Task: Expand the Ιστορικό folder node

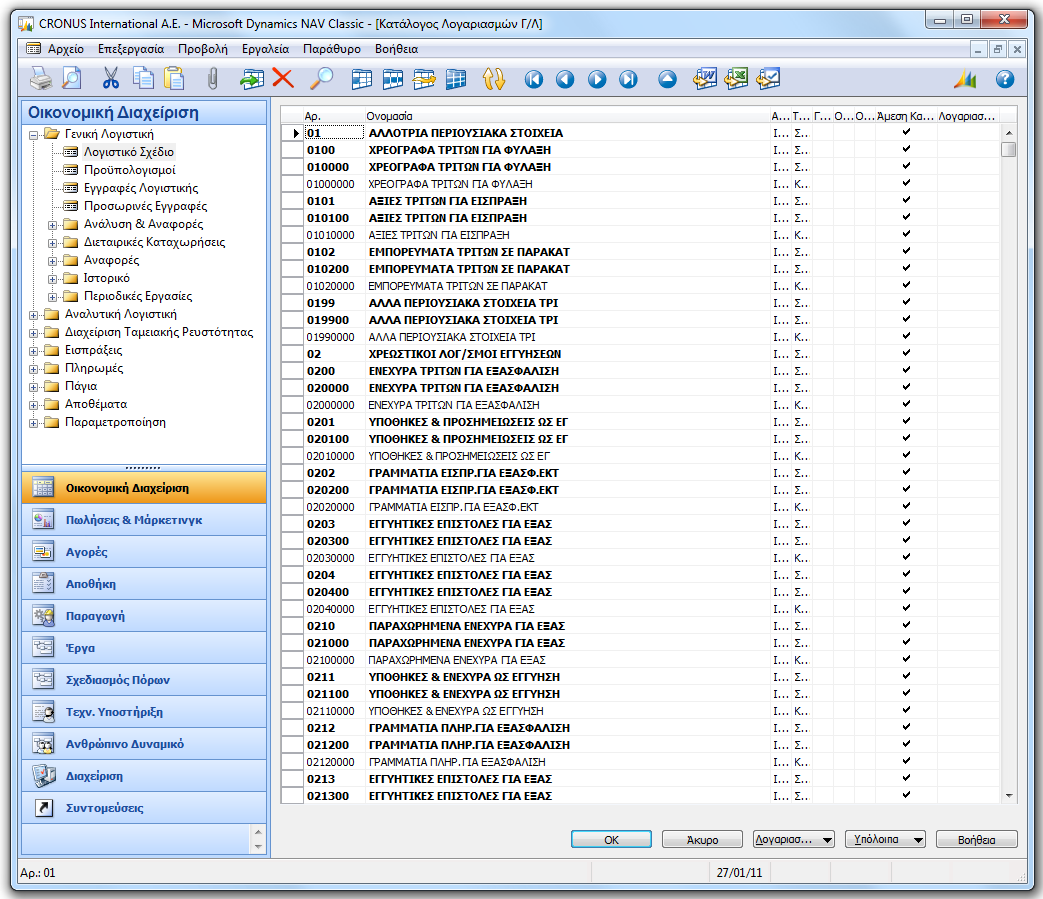Action: 53,279
